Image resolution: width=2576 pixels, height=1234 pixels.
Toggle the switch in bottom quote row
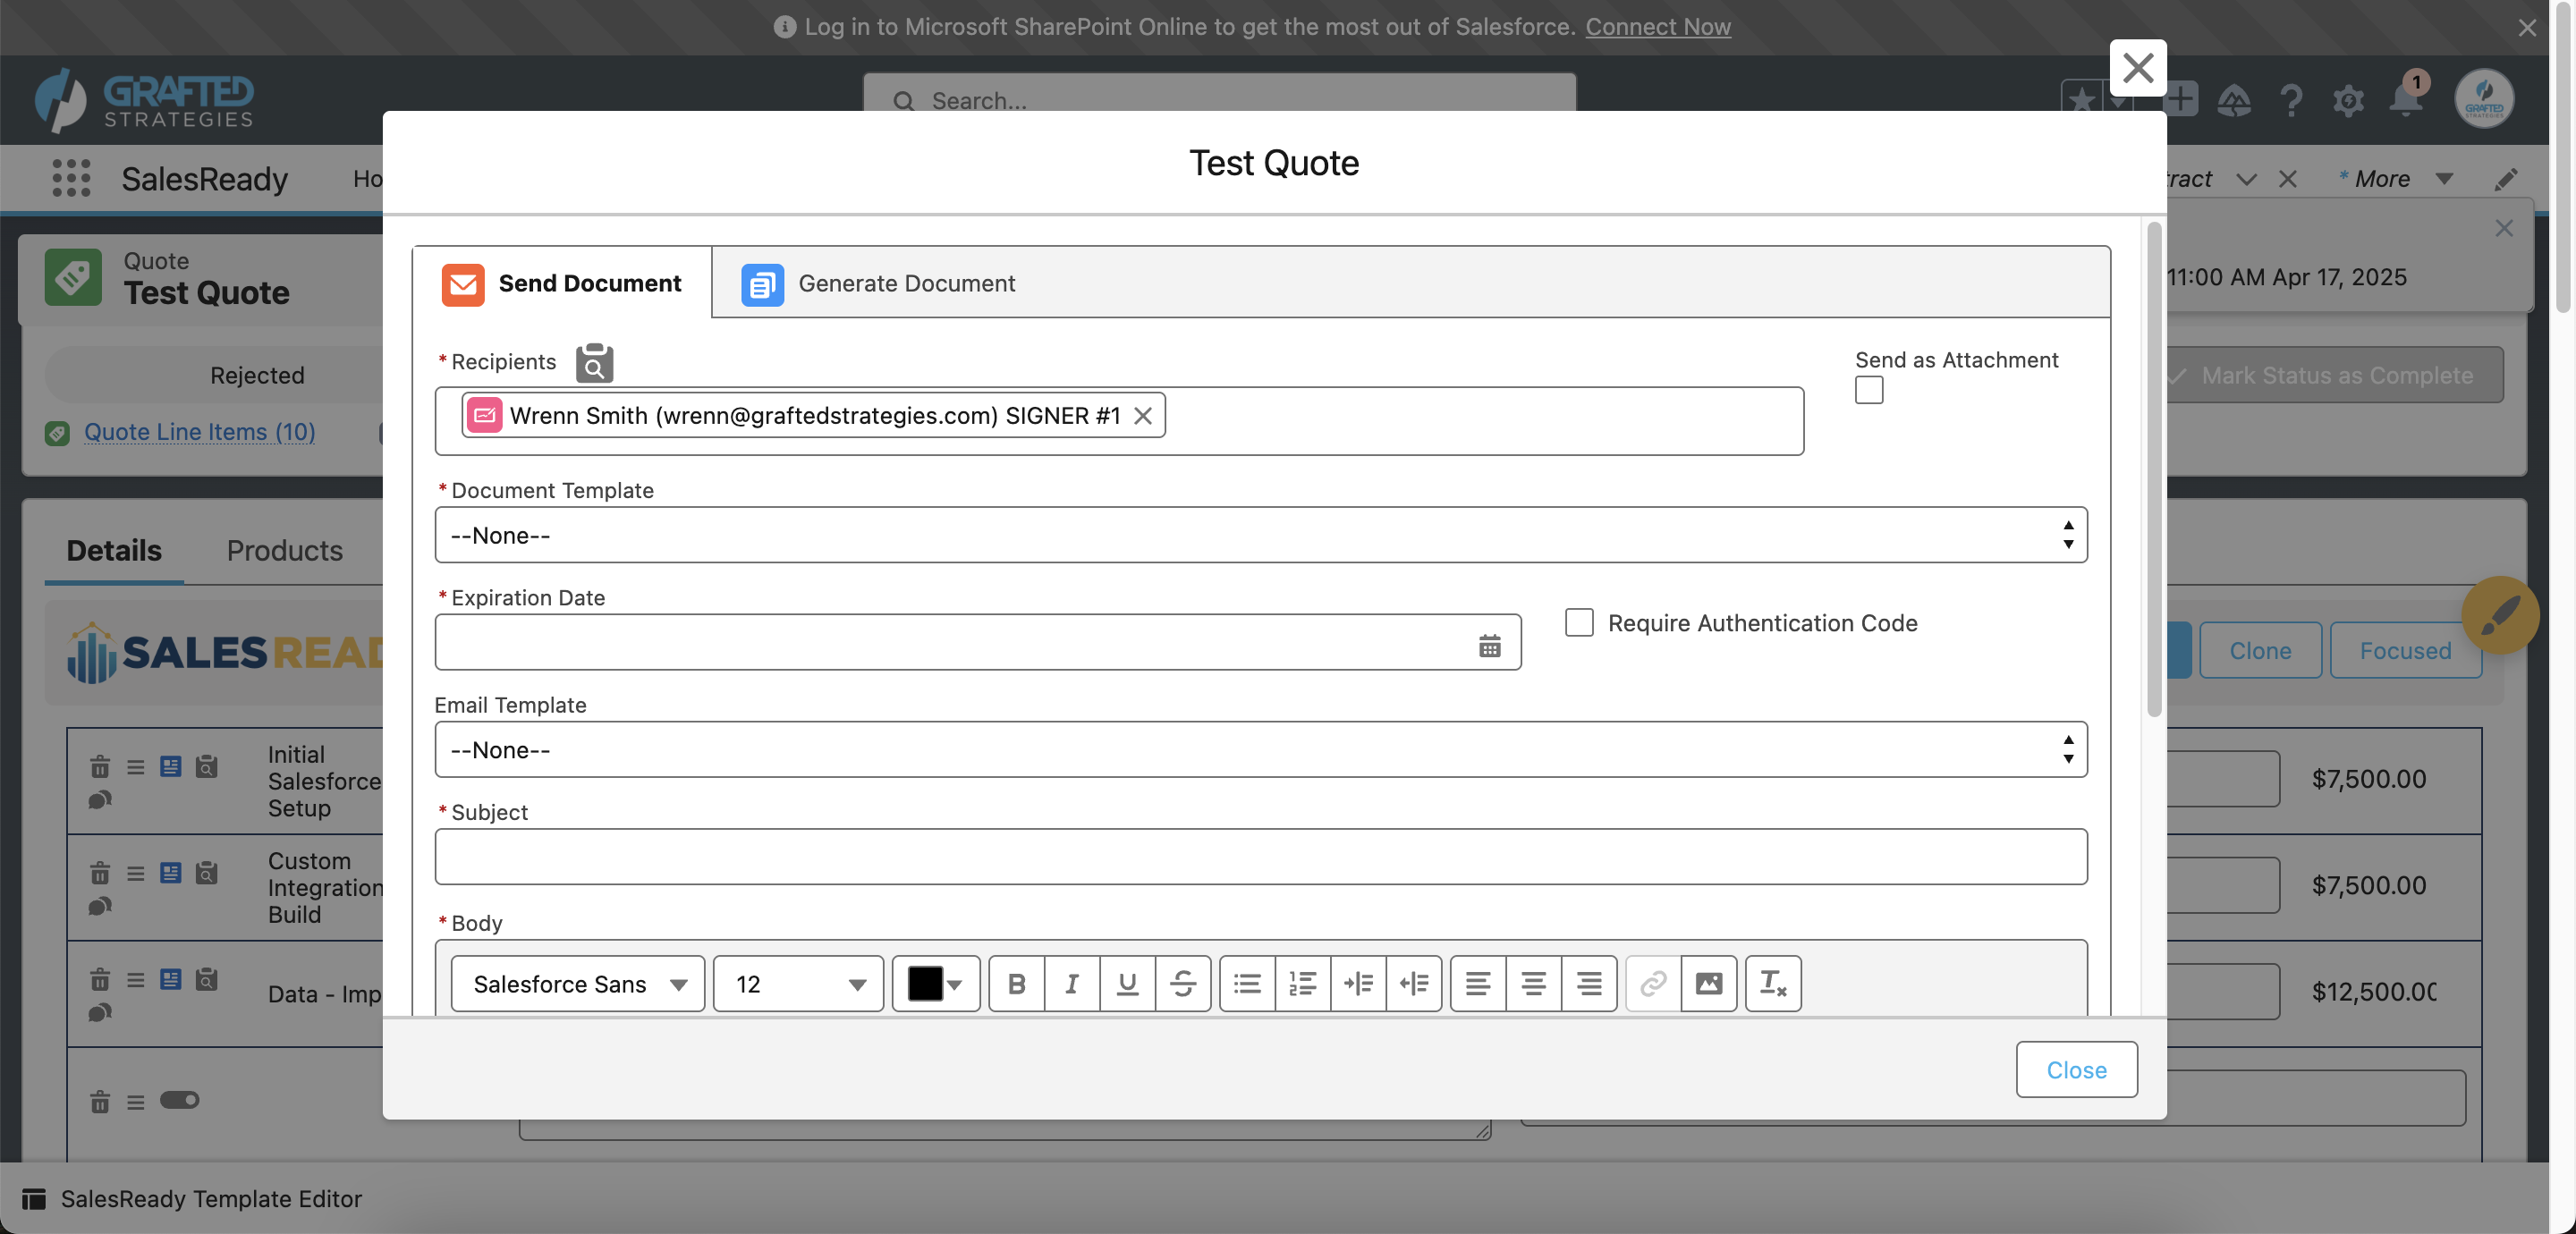point(180,1100)
